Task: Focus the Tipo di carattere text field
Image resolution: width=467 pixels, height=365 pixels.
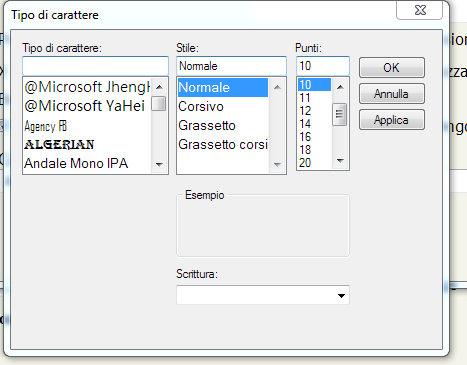Action: (x=95, y=66)
